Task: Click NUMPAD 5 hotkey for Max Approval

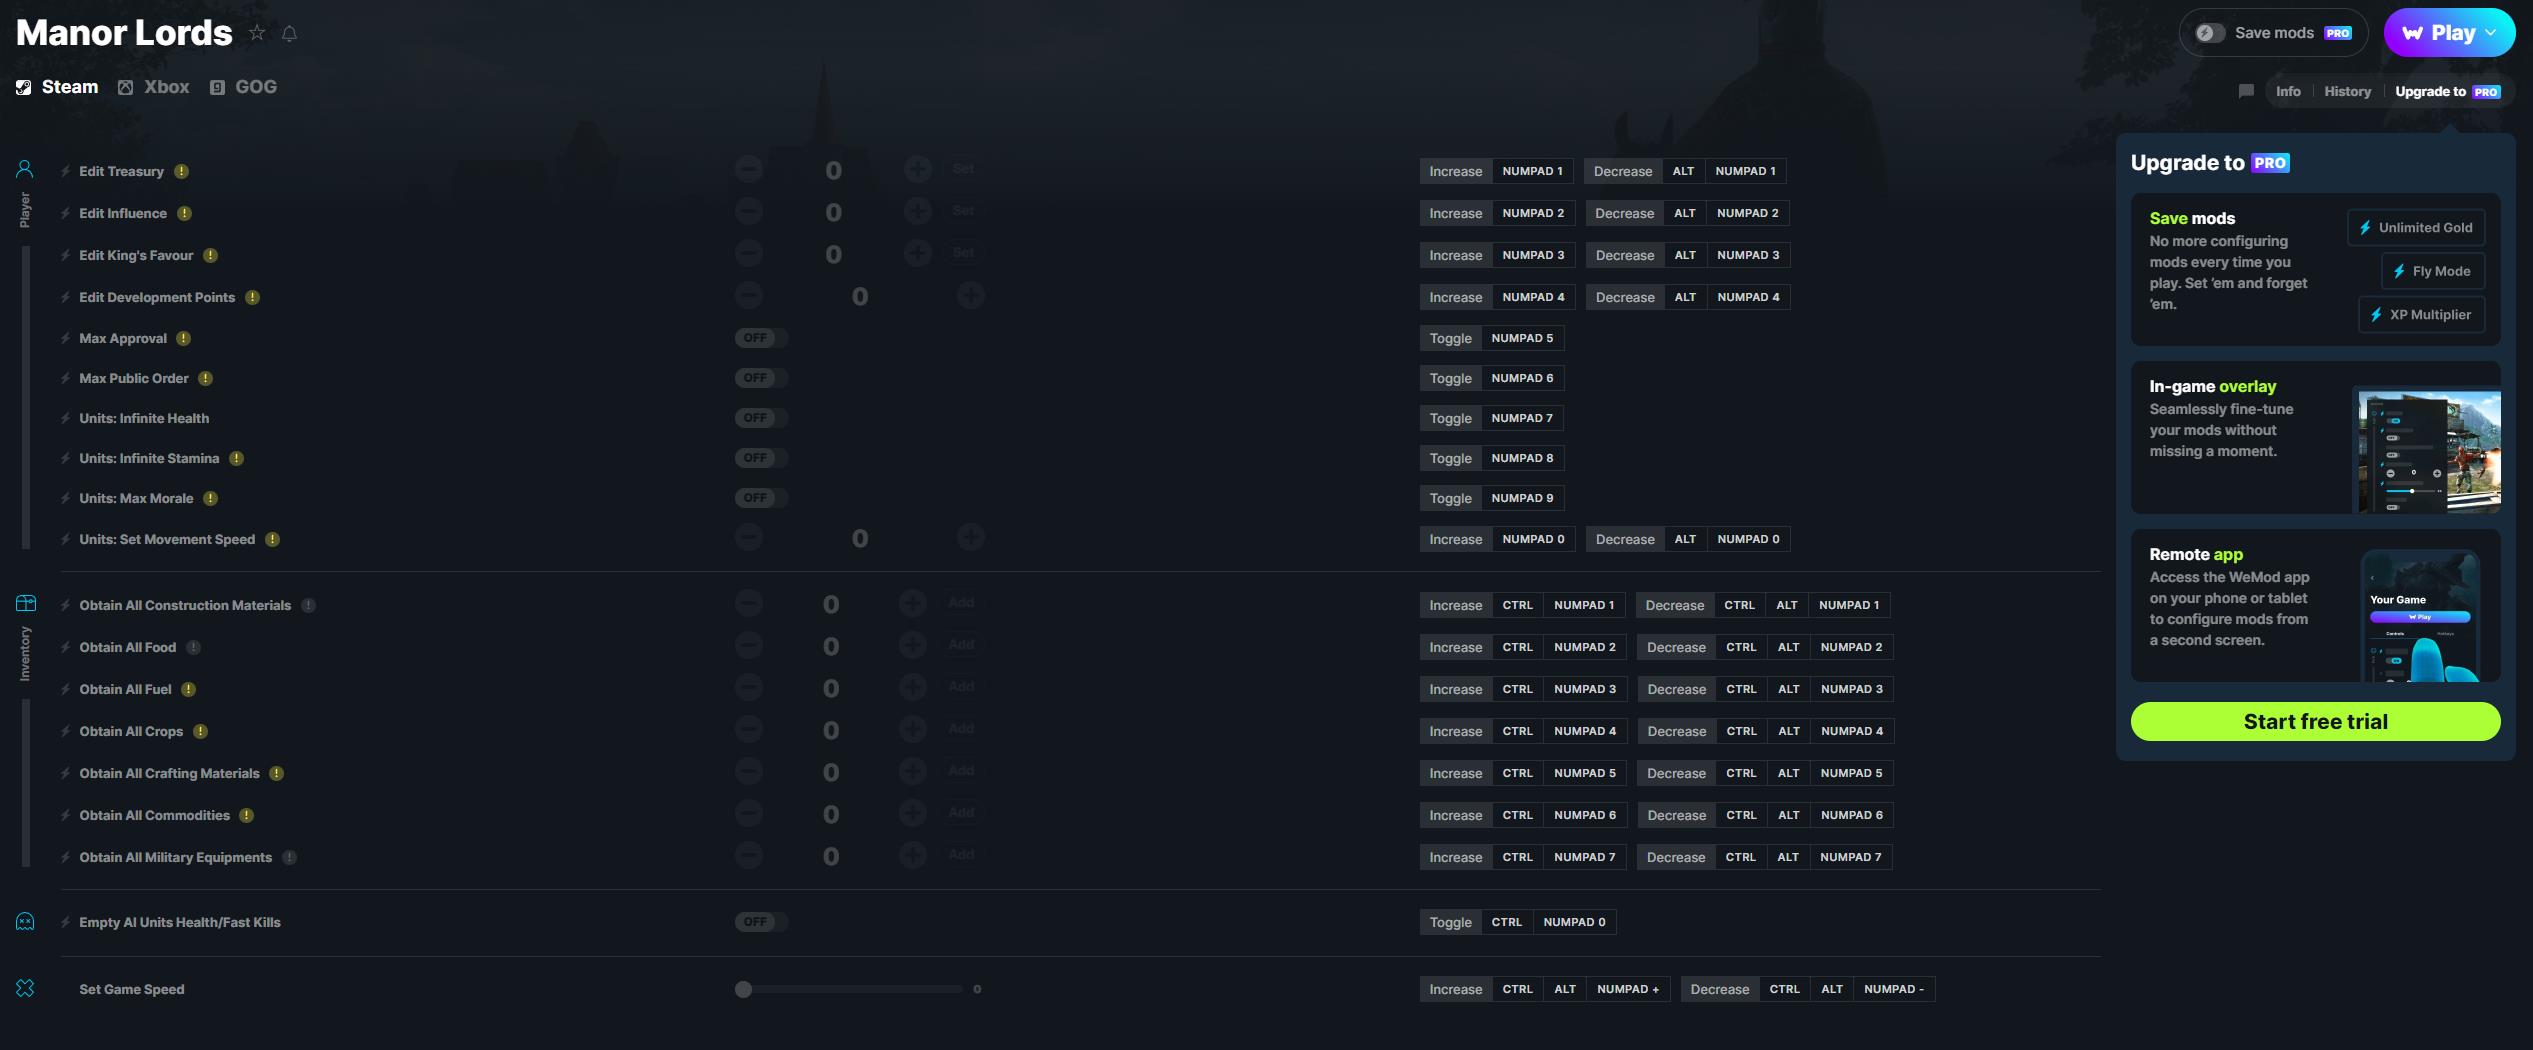Action: coord(1522,338)
